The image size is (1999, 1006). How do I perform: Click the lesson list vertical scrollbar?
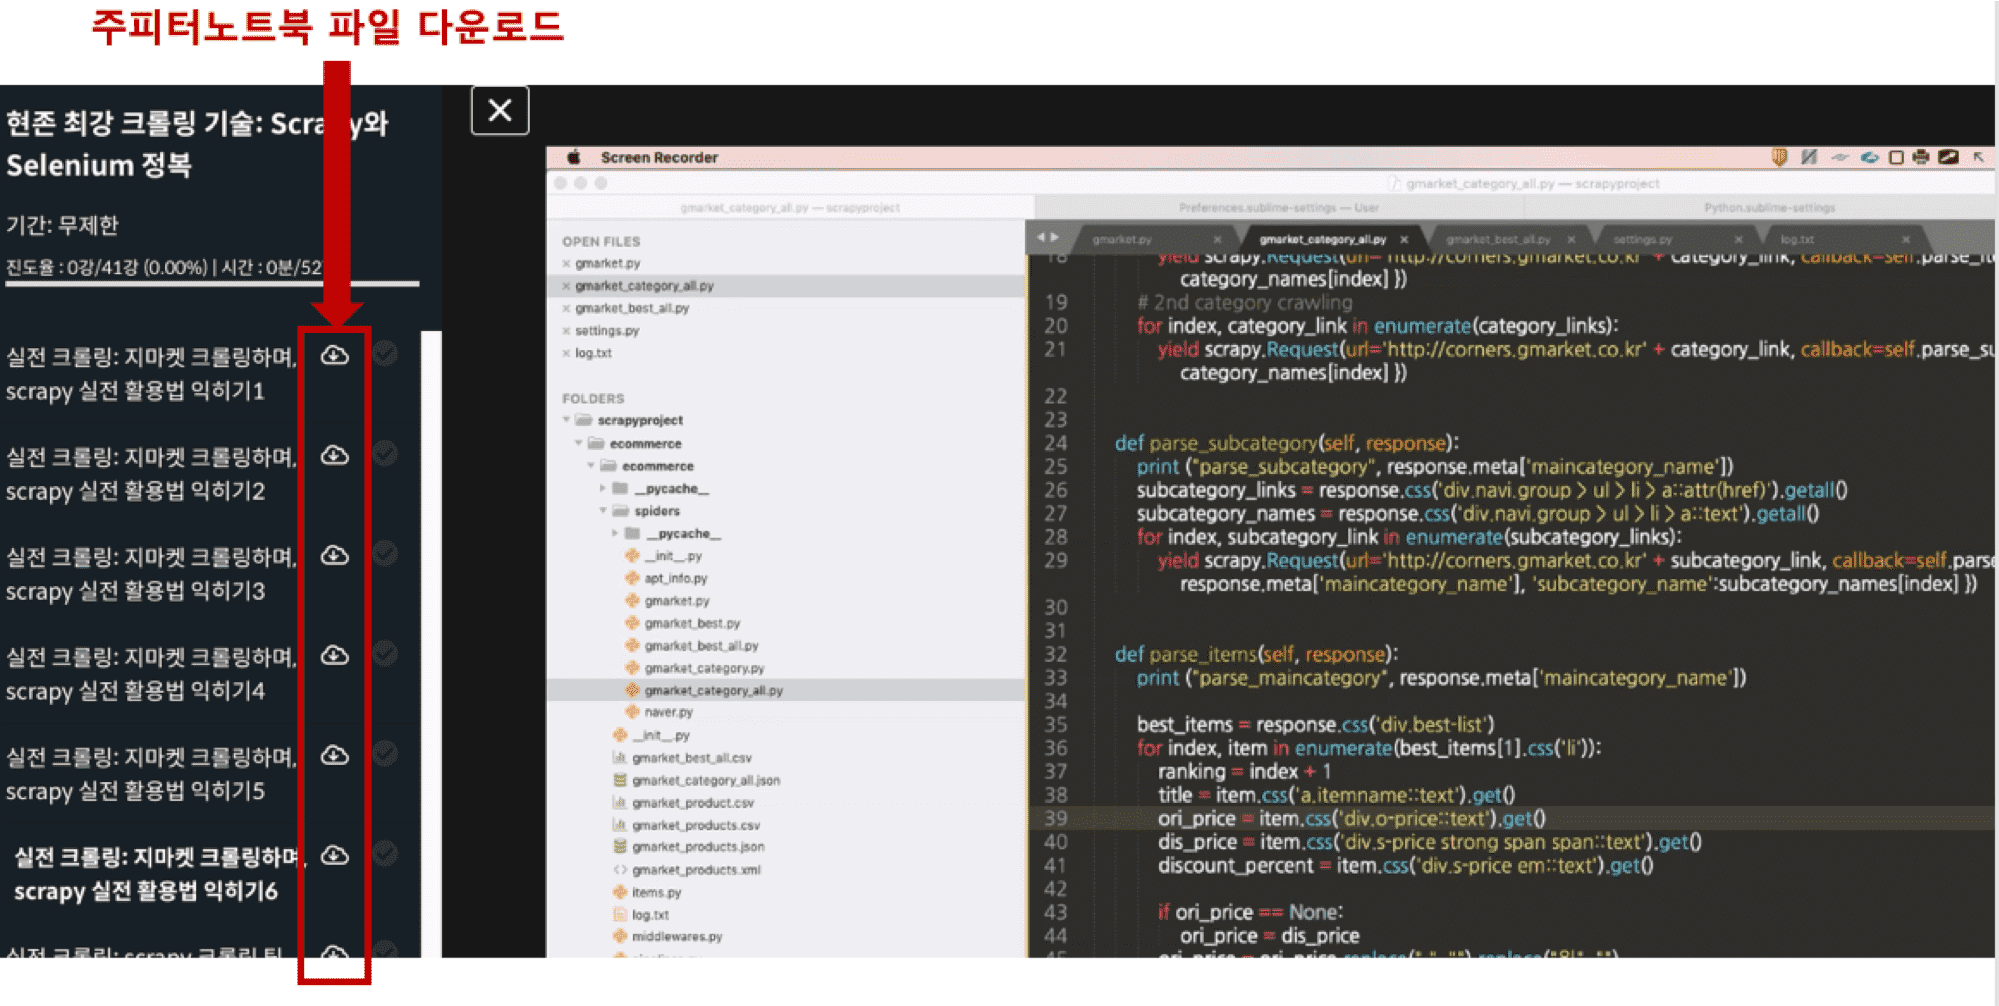431,644
